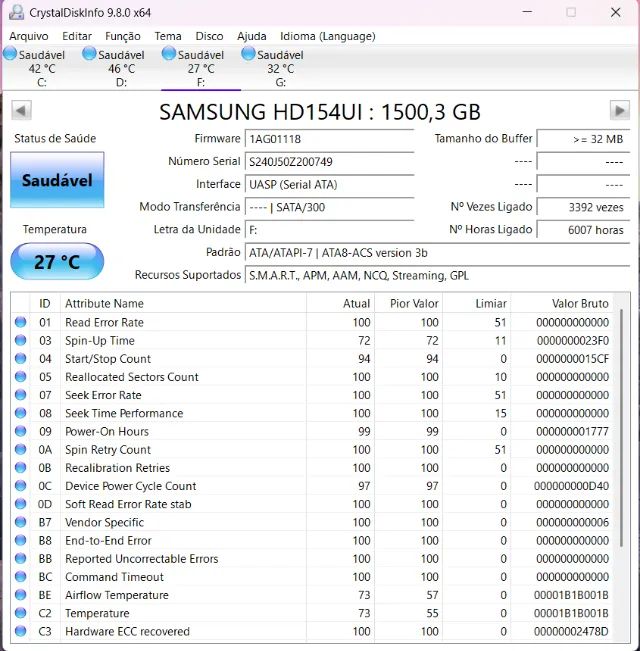Click the Saudável health status button
Screen dimensions: 640x651
[57, 180]
